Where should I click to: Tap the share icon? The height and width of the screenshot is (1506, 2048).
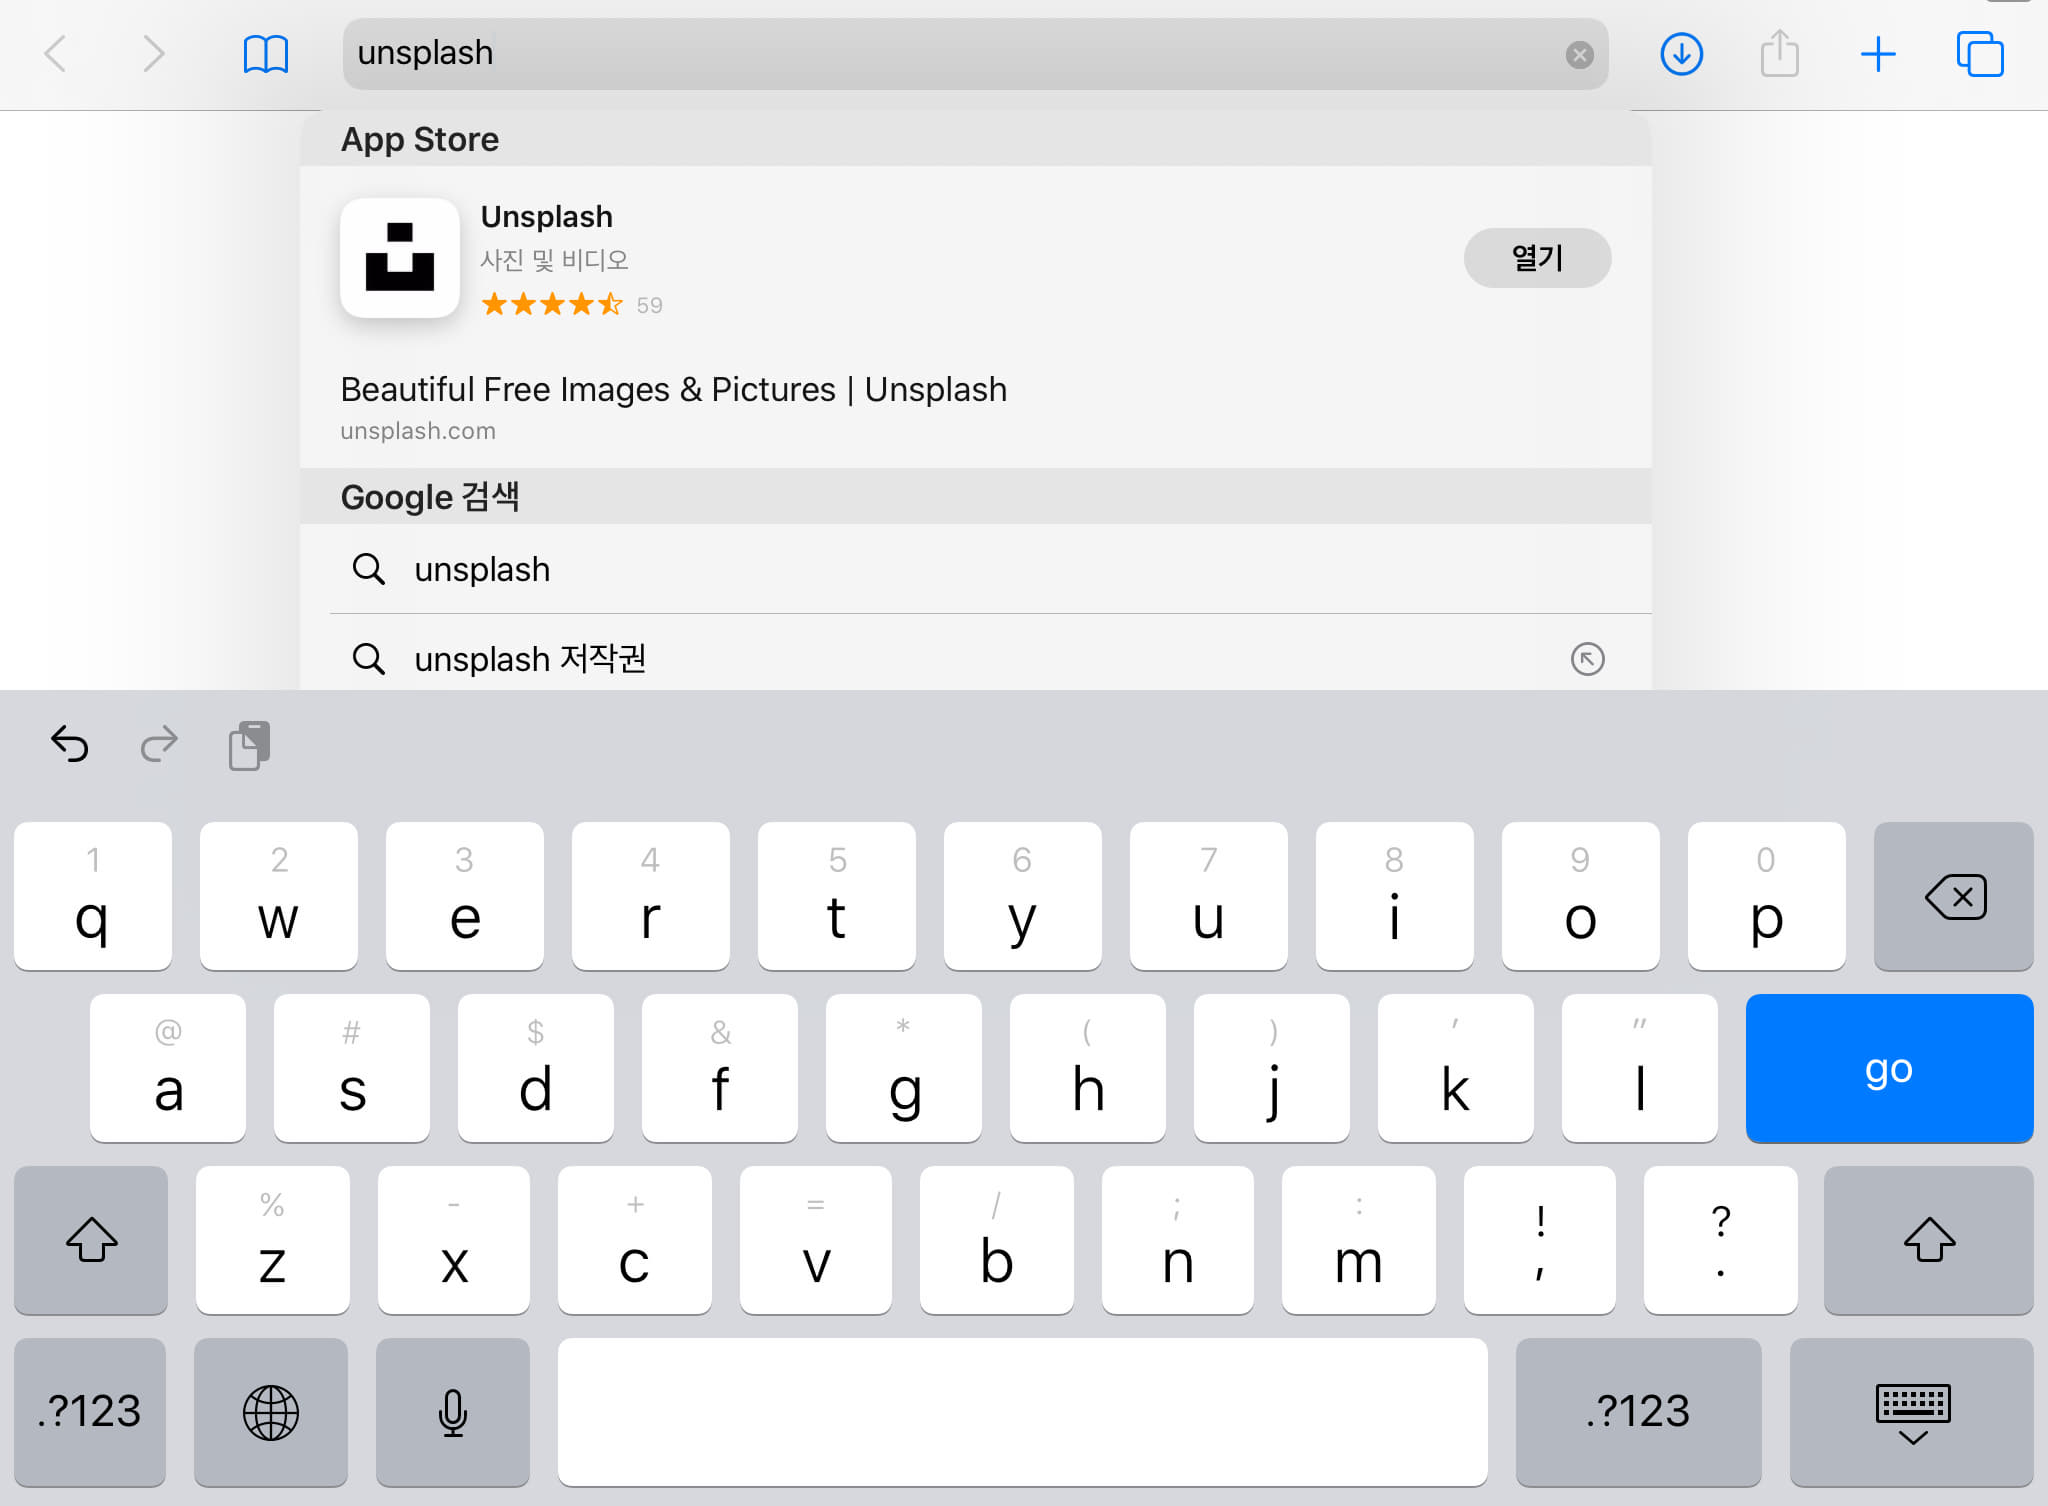(x=1779, y=54)
